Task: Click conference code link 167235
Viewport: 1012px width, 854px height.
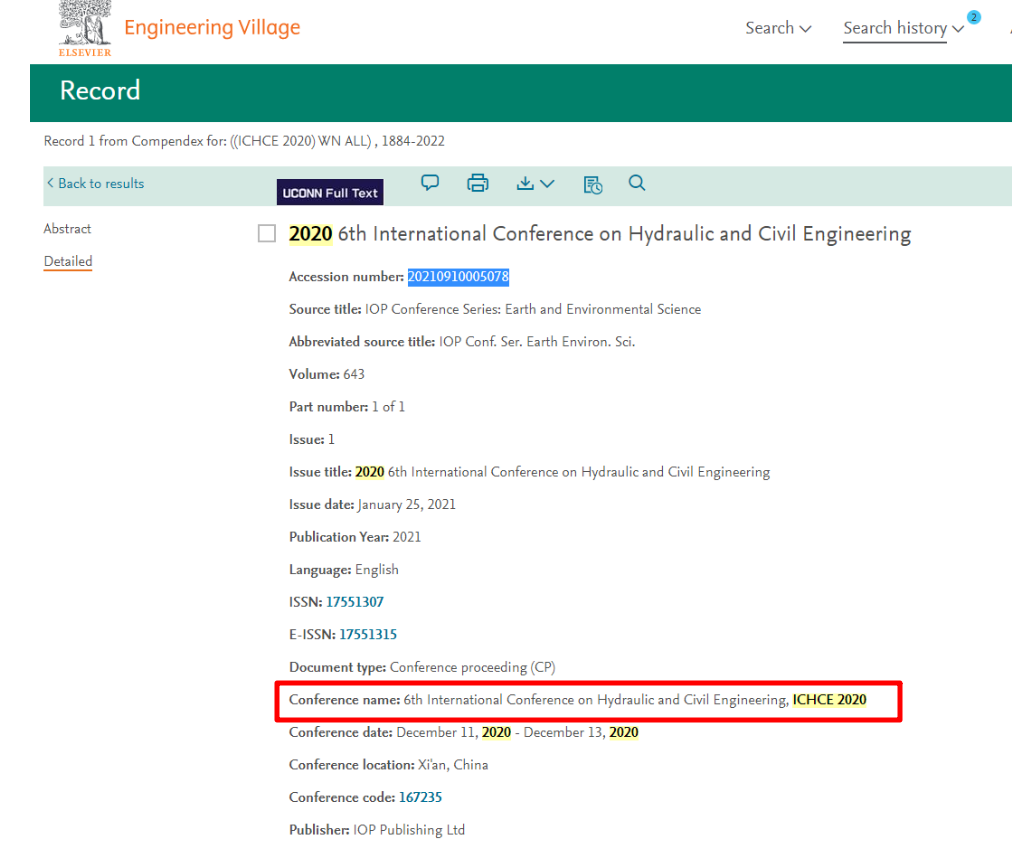Action: [x=420, y=797]
